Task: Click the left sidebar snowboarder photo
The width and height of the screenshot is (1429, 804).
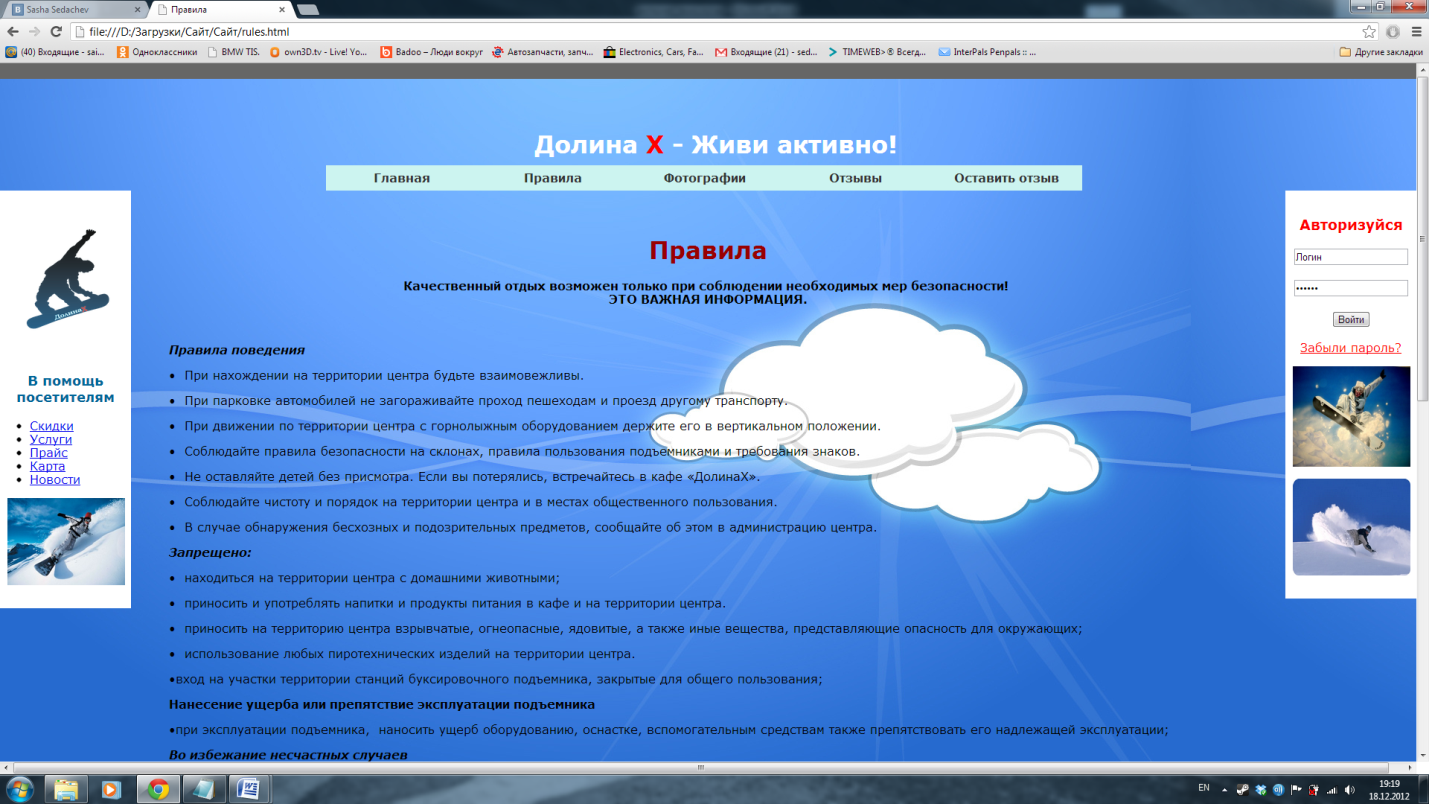Action: pyautogui.click(x=66, y=541)
